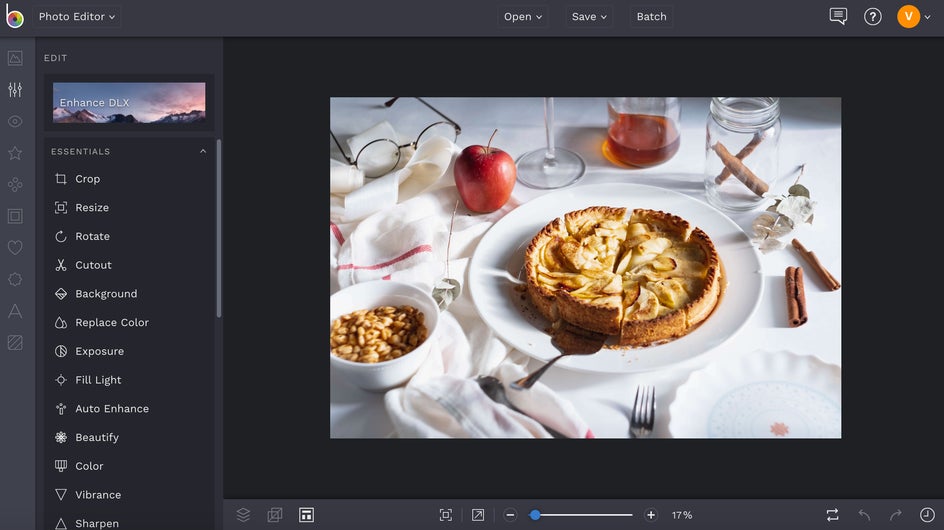Select the Touch Up eye icon
This screenshot has width=944, height=530.
15,121
